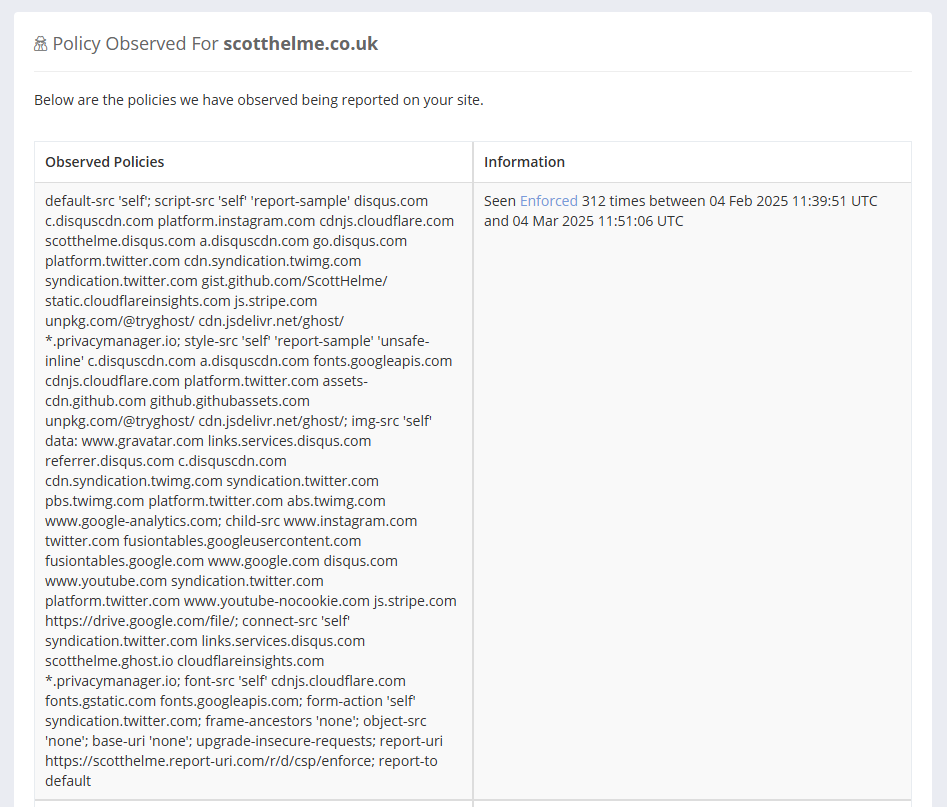Click the policy icon beside the page heading

coord(41,44)
